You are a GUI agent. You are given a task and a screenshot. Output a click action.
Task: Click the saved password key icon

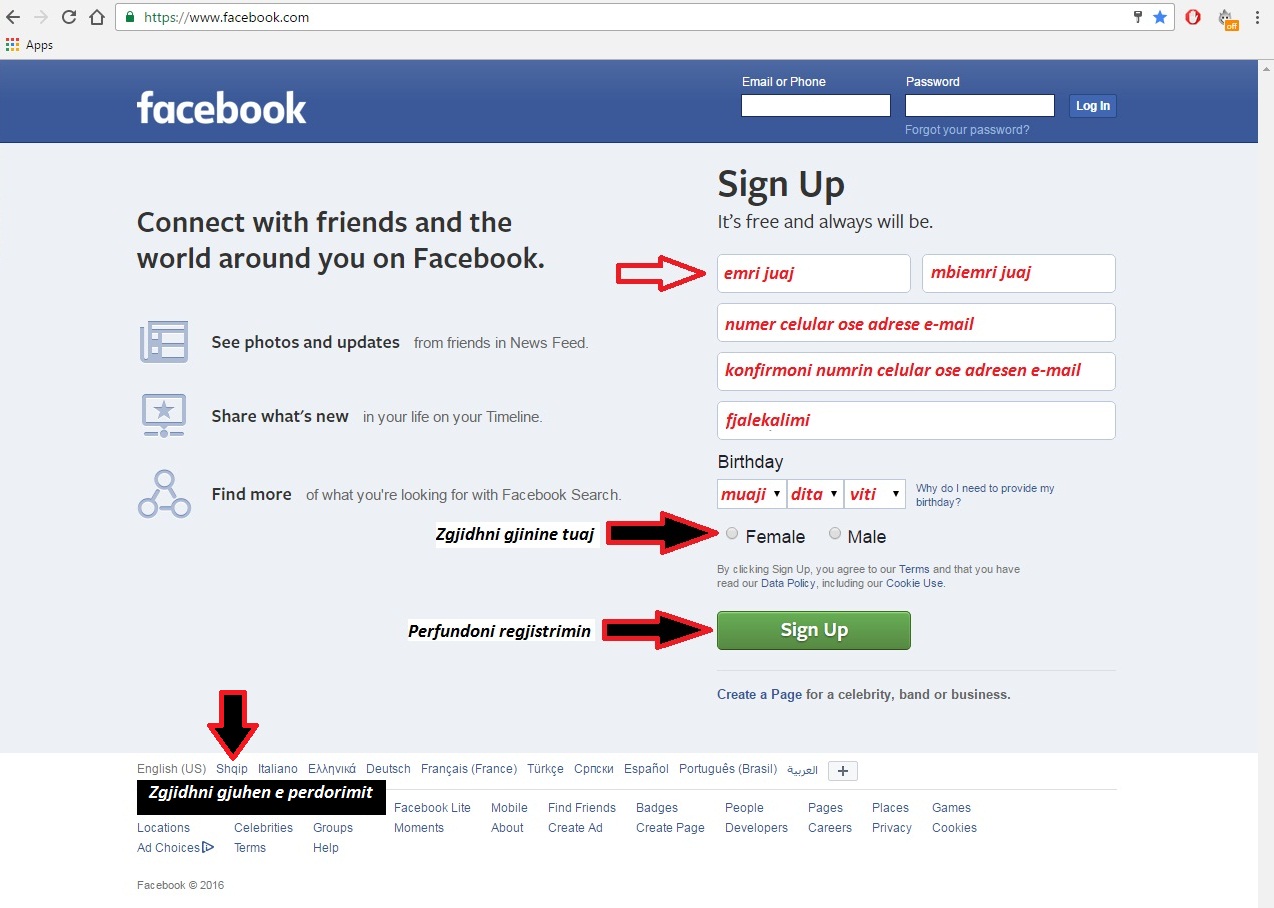coord(1138,17)
